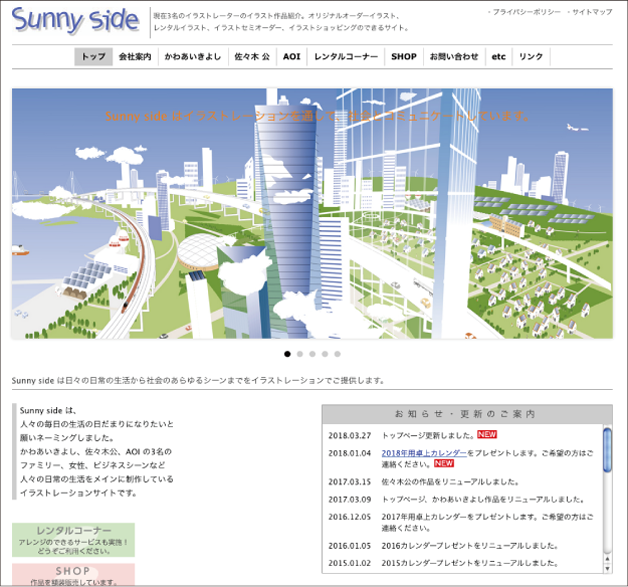Select the first slideshow dot
This screenshot has width=628, height=587.
tap(287, 354)
